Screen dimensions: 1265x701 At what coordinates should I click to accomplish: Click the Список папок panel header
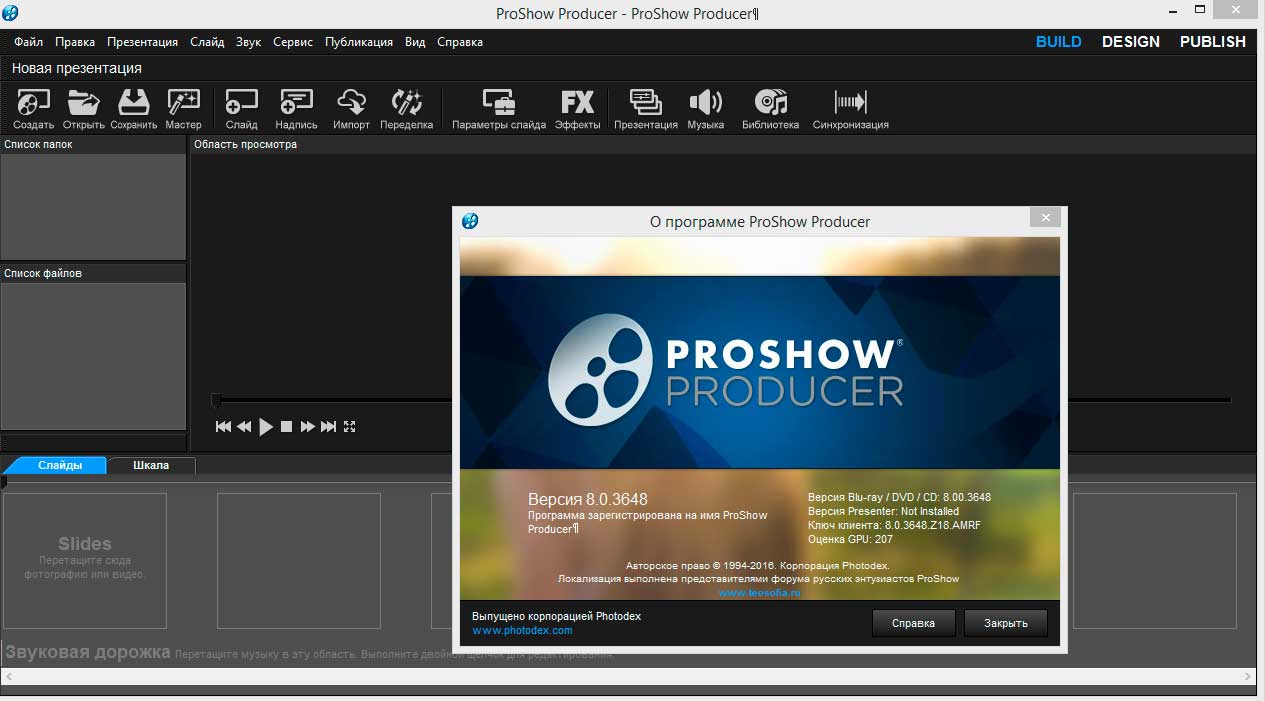point(93,144)
